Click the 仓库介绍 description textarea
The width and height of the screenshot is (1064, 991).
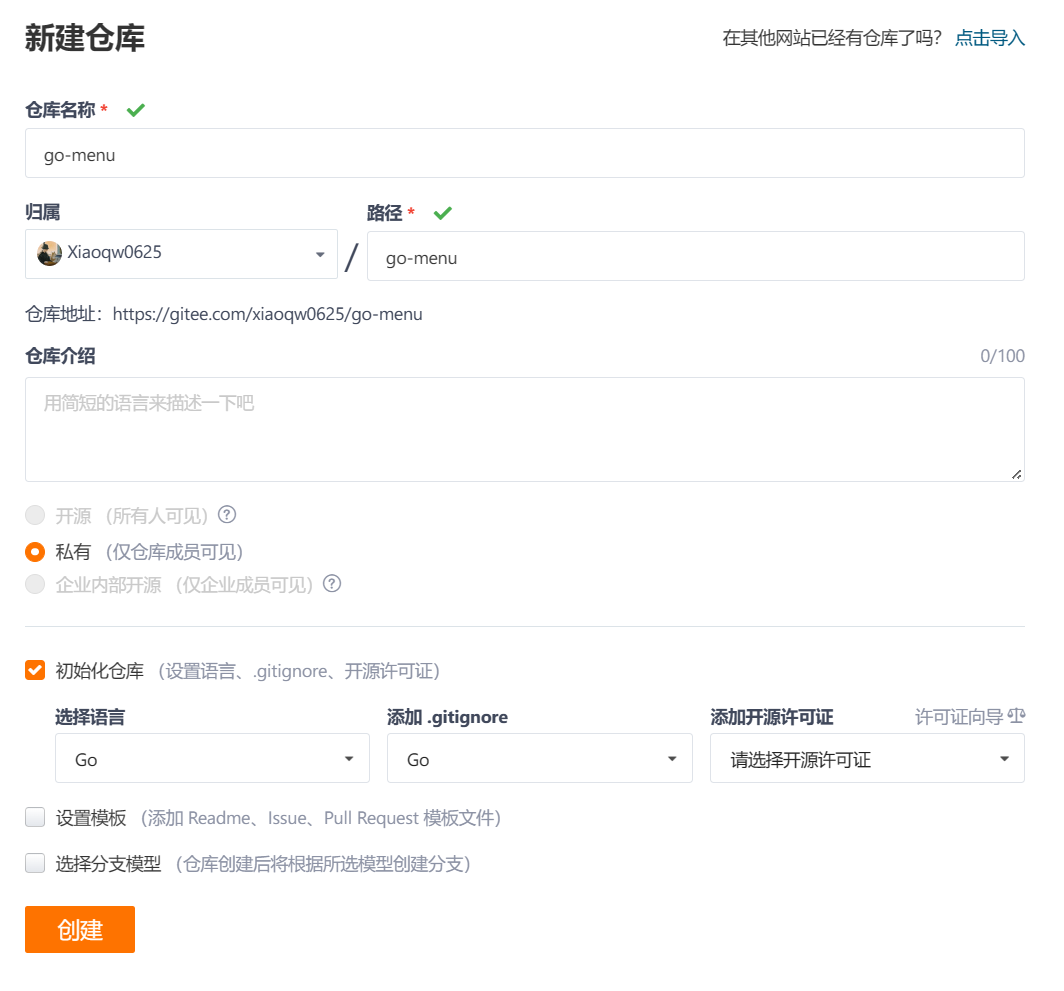525,430
